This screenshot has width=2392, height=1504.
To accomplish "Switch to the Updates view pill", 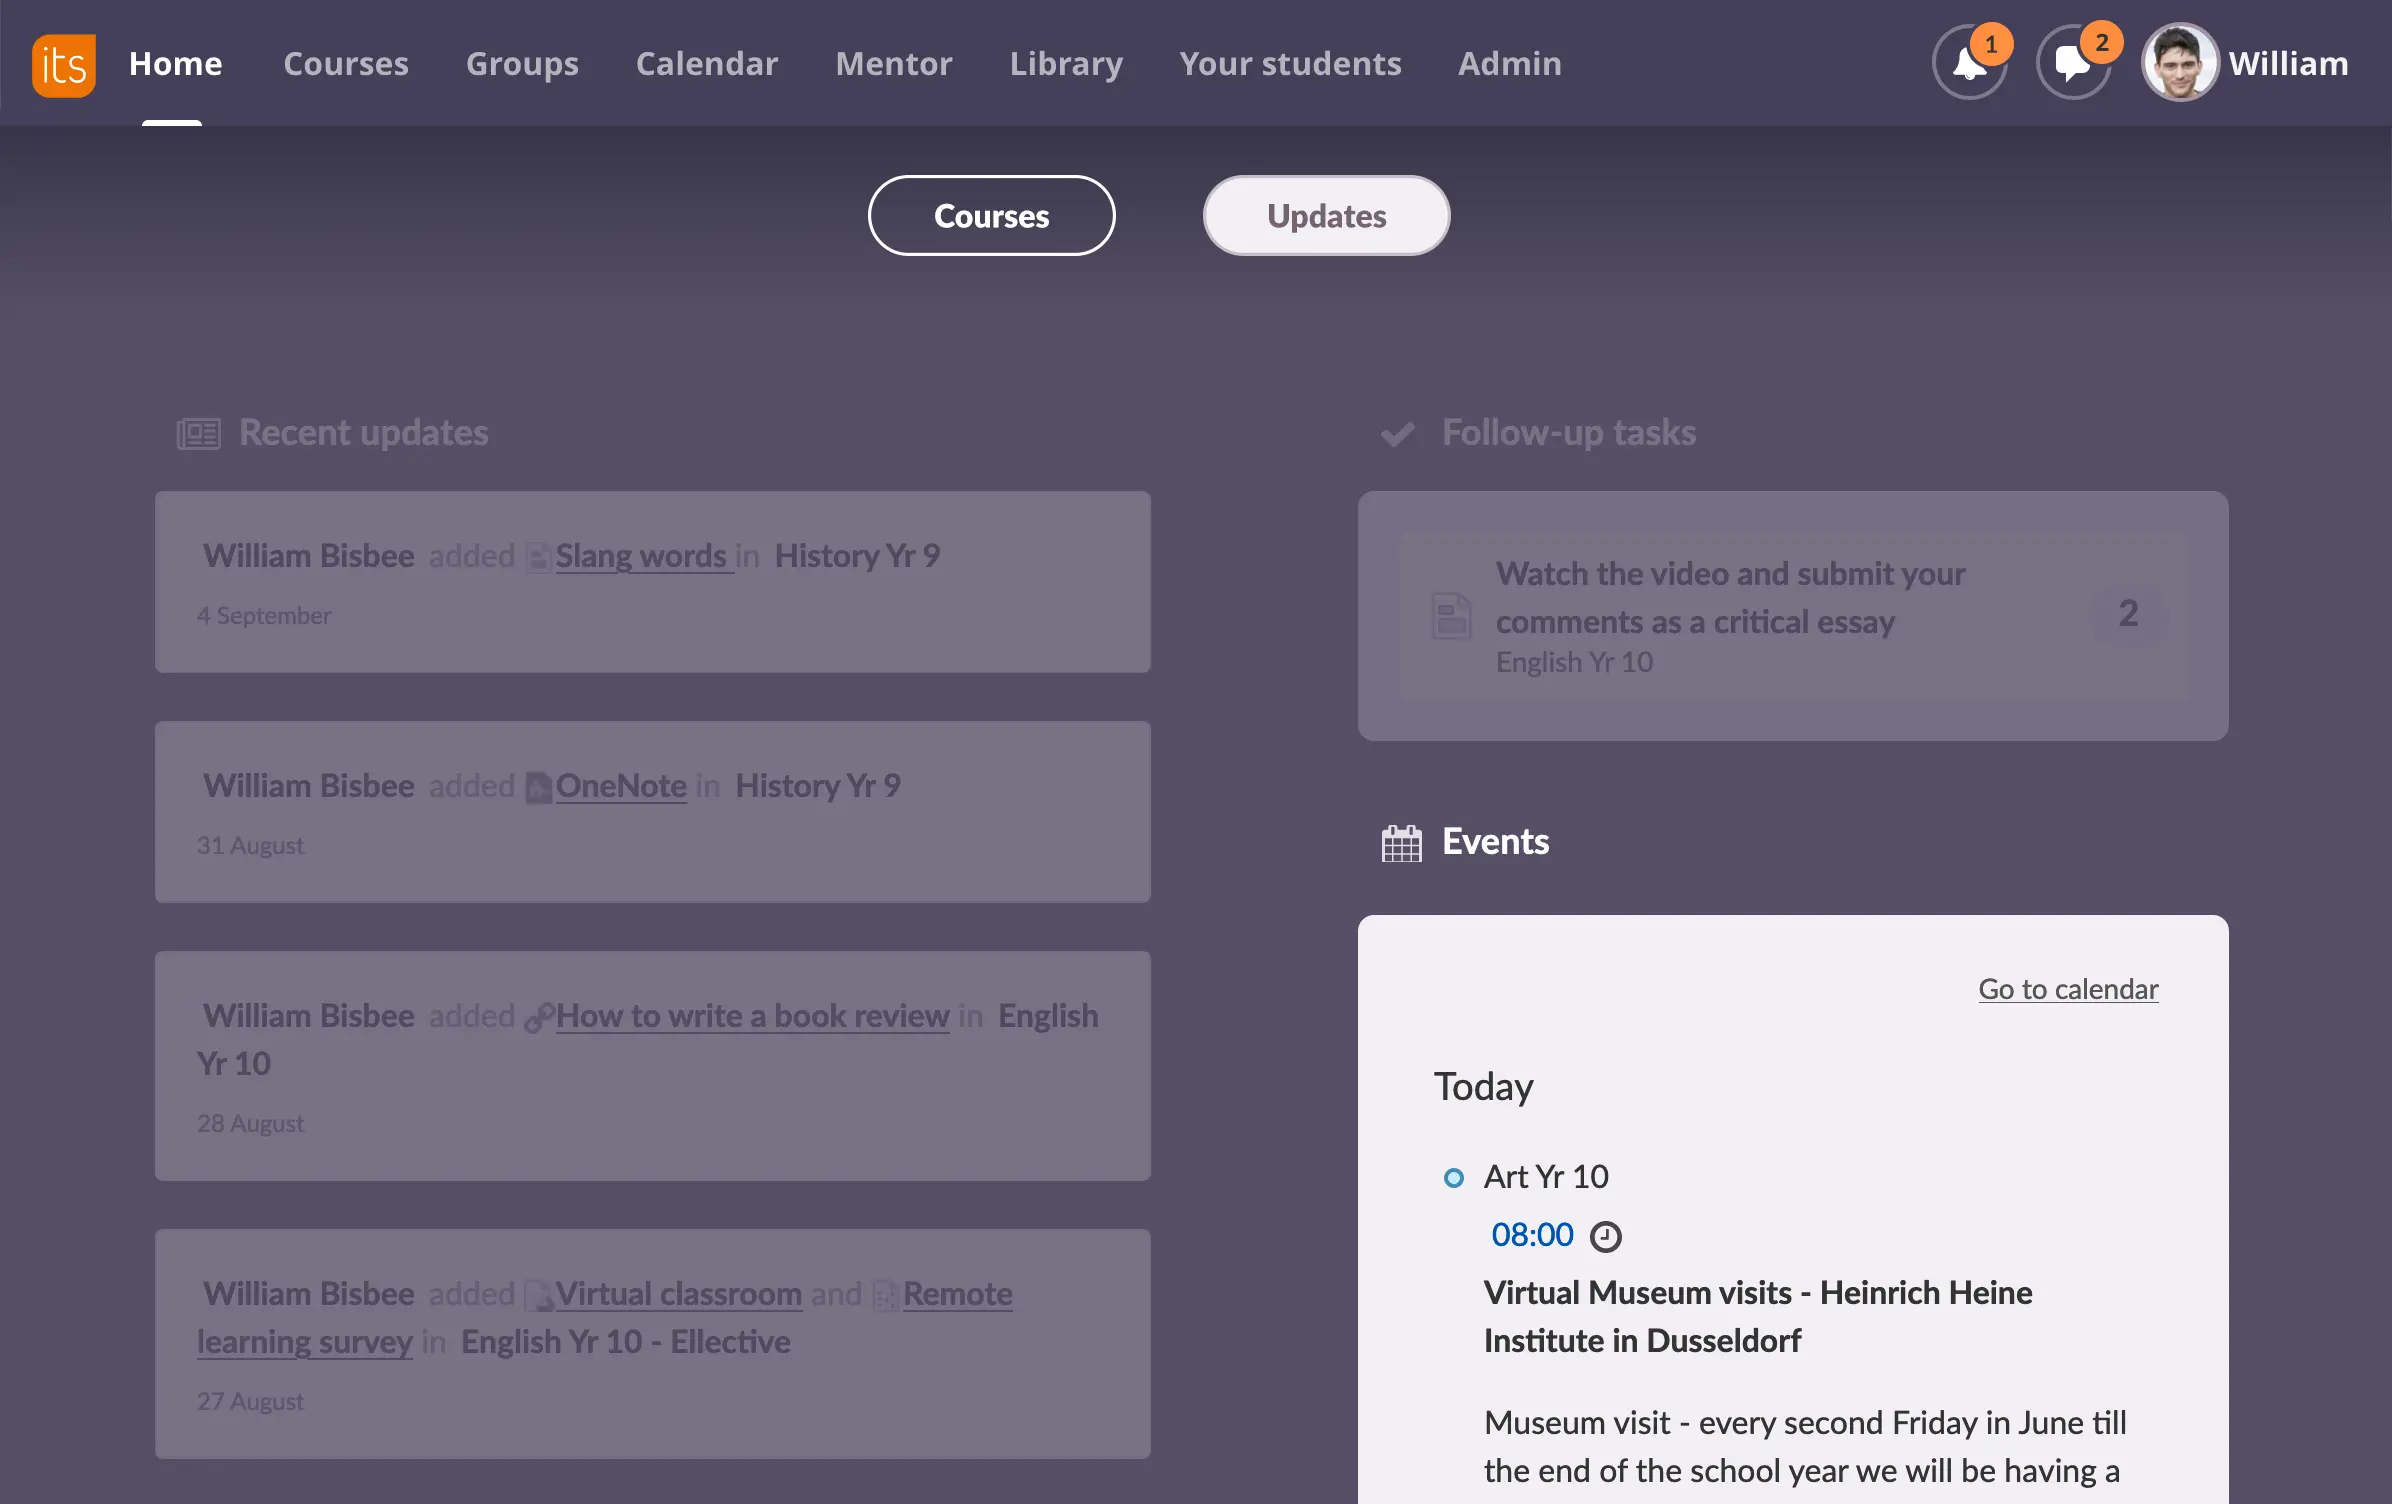I will pyautogui.click(x=1326, y=216).
